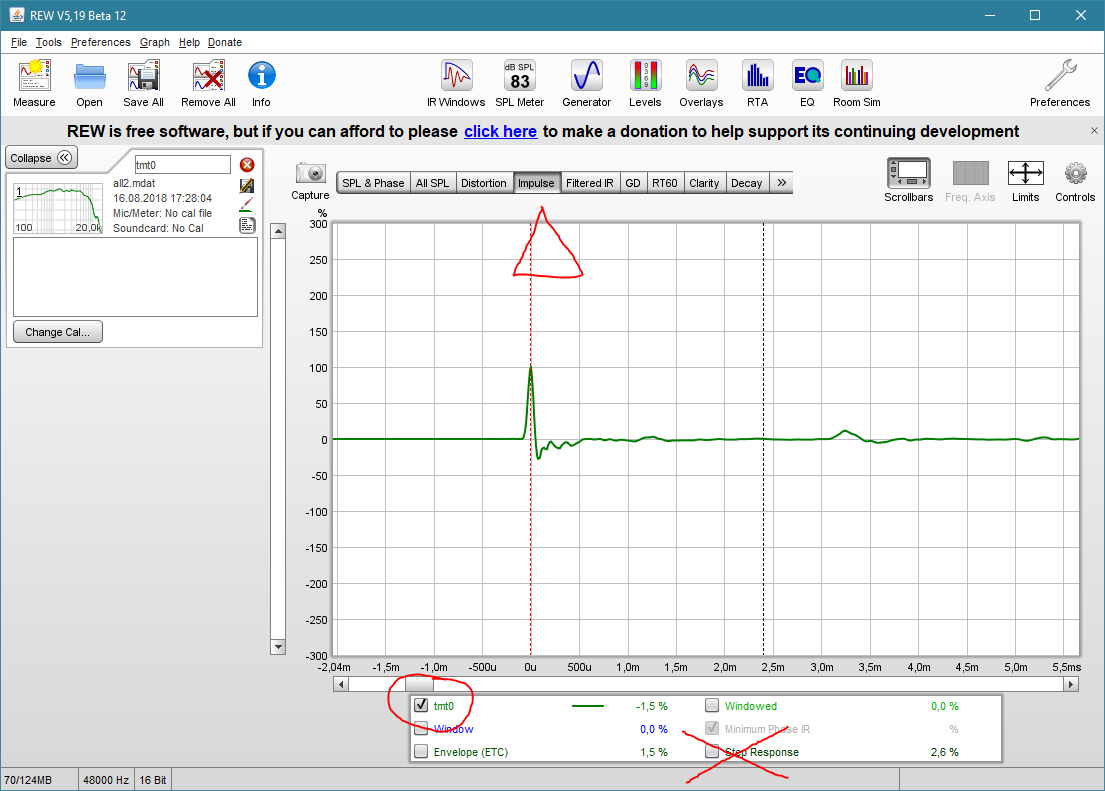Open graph Limits icon
Image resolution: width=1105 pixels, height=791 pixels.
[x=1025, y=173]
